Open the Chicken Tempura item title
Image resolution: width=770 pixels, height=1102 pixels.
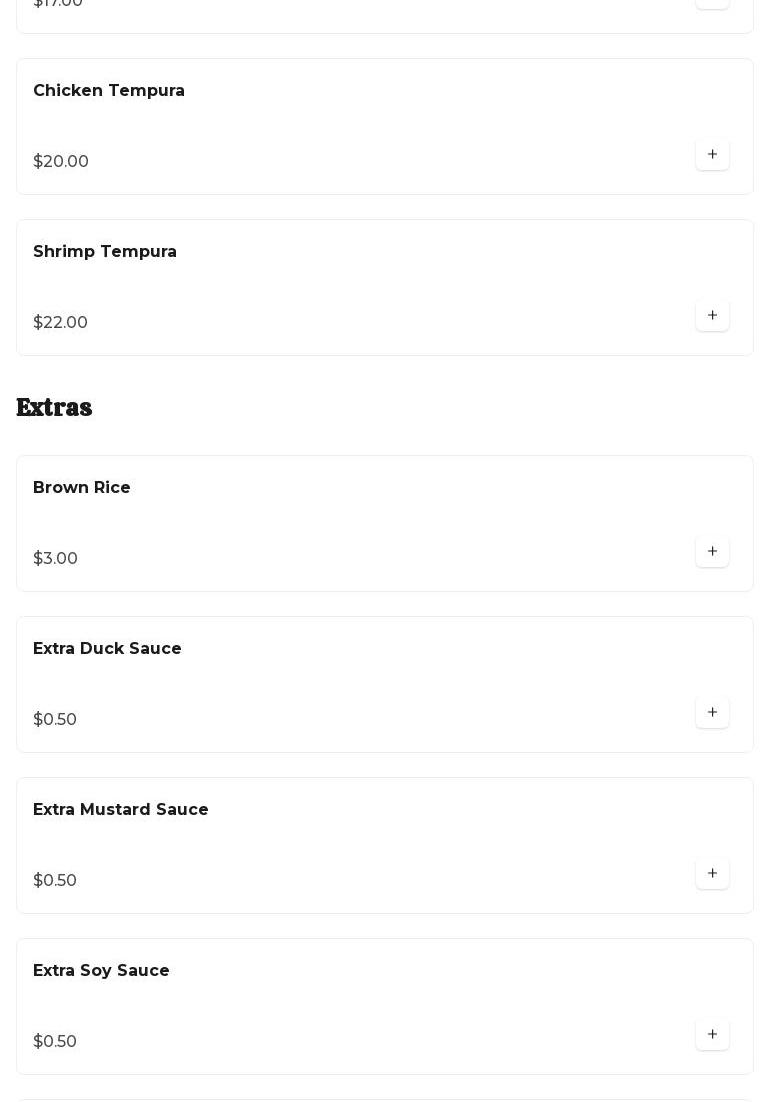tap(109, 91)
